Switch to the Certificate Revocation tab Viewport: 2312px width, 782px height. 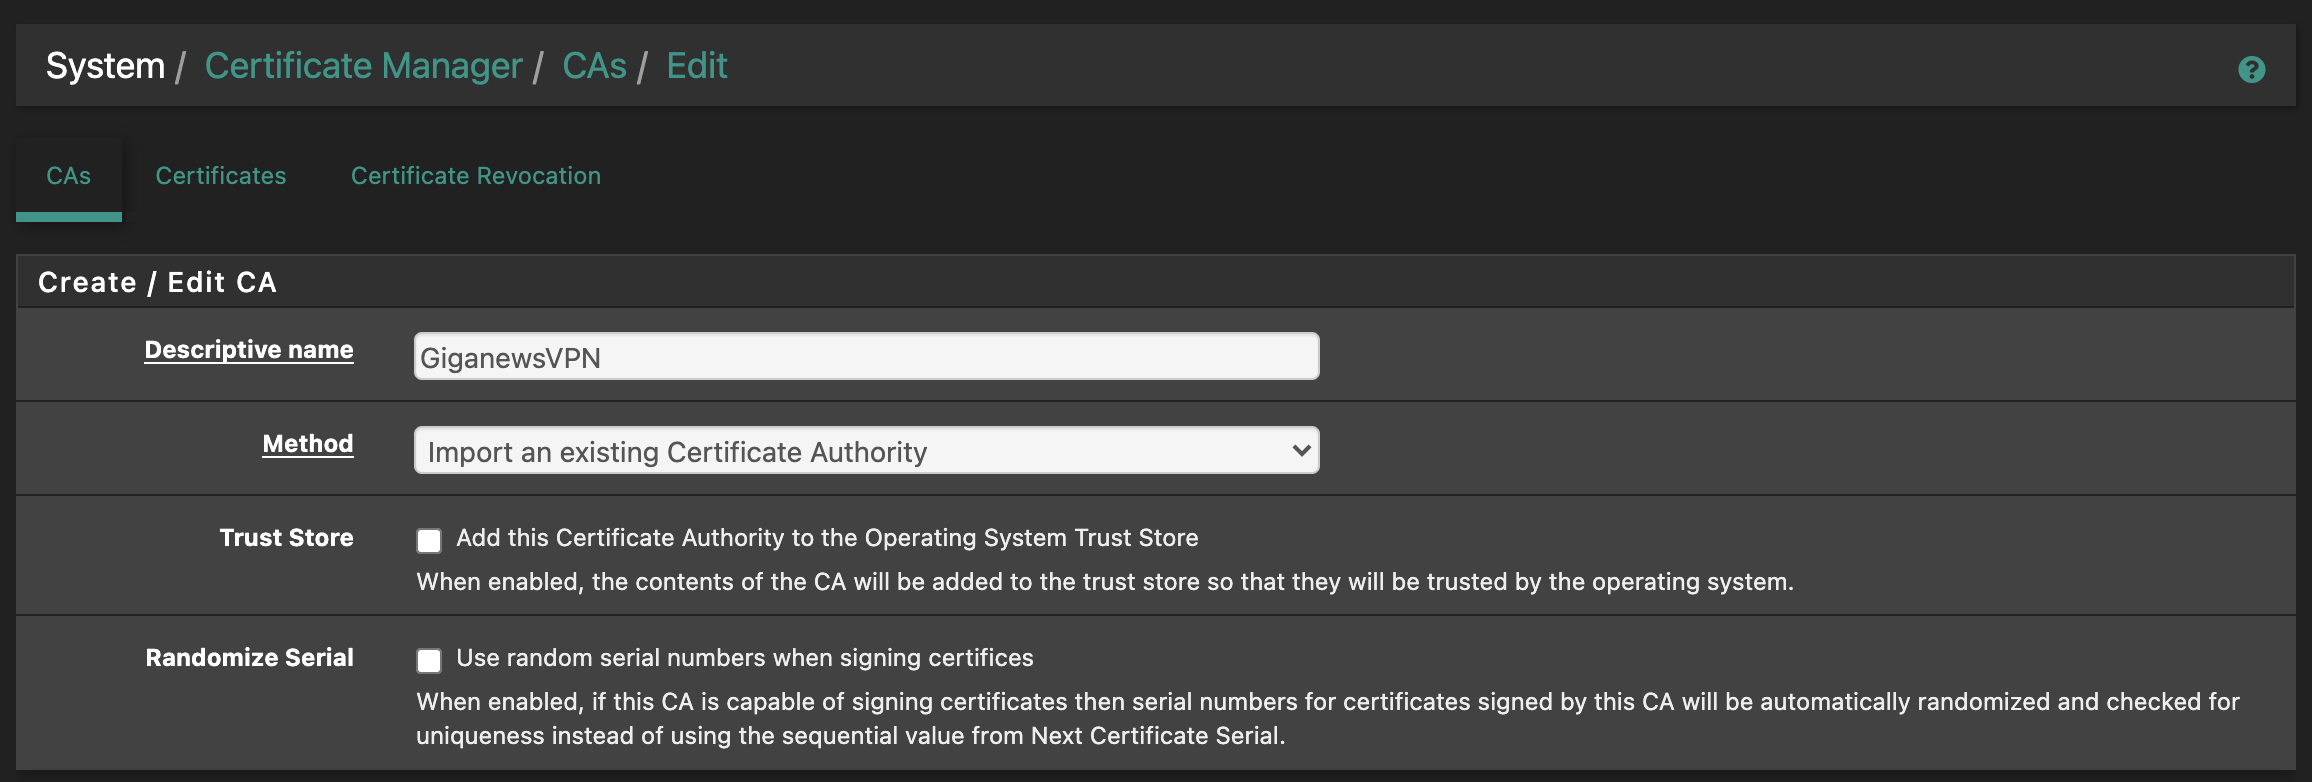476,176
